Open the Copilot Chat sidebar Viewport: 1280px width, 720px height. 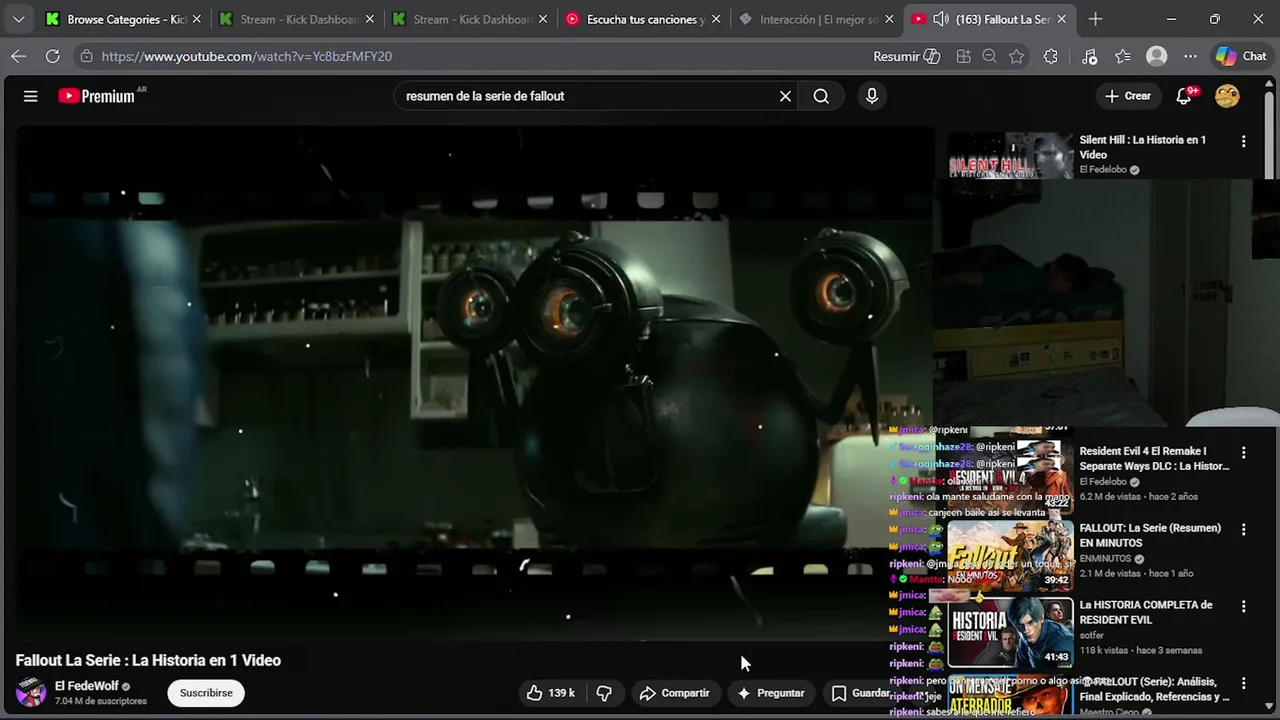coord(1241,56)
